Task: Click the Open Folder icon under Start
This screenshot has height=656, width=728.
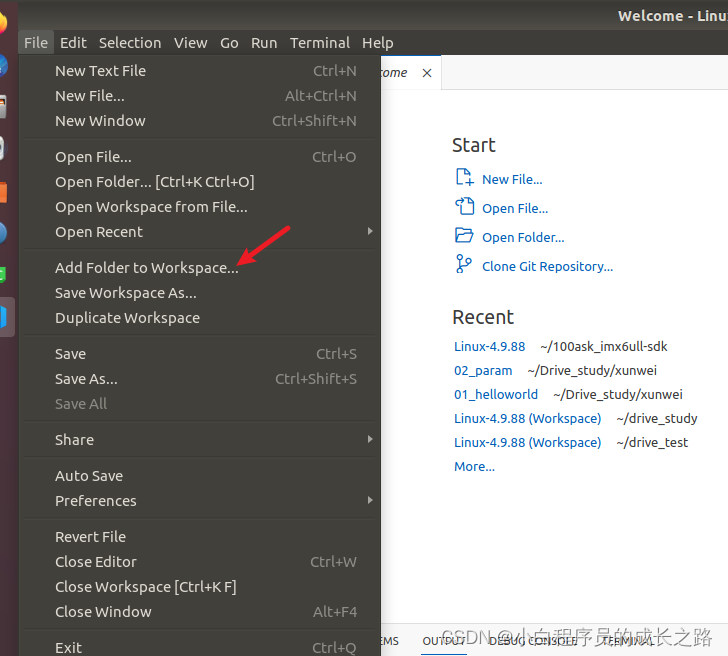Action: tap(464, 235)
